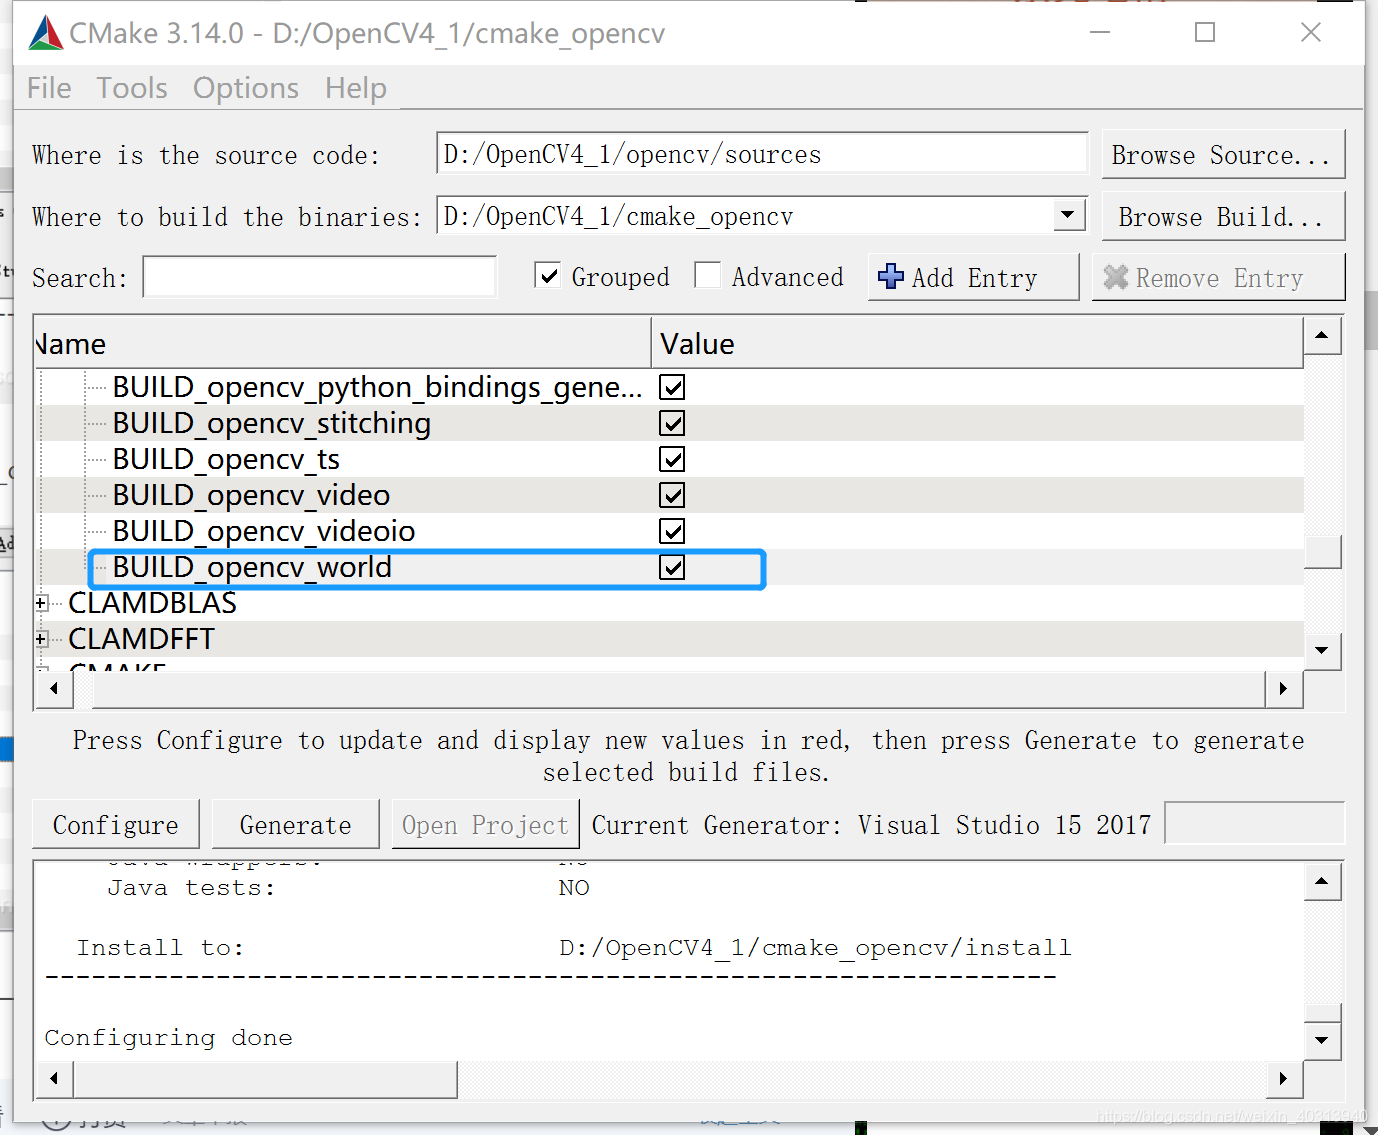Click the Remove Entry button

pos(1218,277)
